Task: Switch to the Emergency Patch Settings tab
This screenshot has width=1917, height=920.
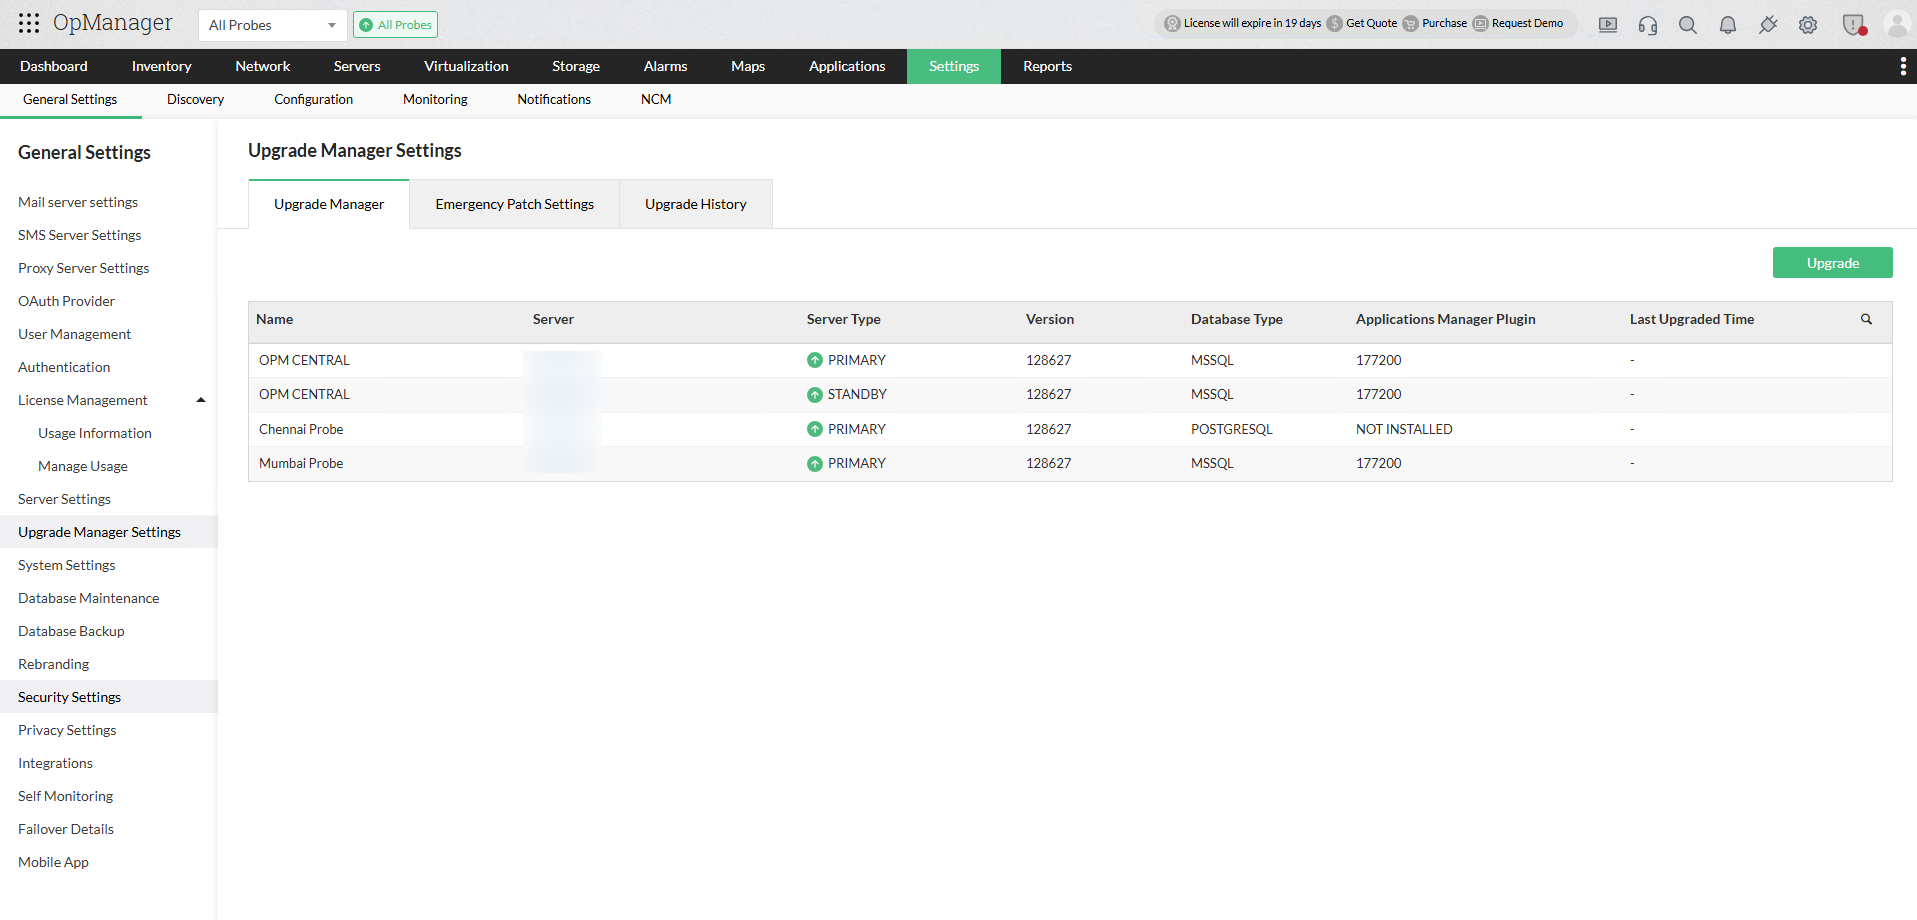Action: click(513, 203)
